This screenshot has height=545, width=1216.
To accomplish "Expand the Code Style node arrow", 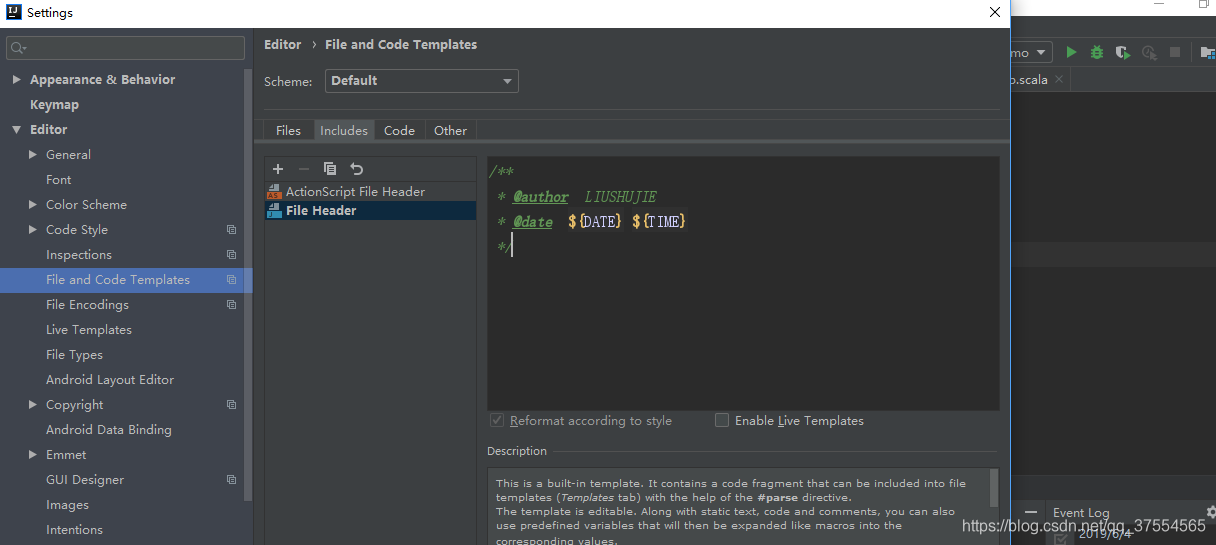I will coord(33,229).
